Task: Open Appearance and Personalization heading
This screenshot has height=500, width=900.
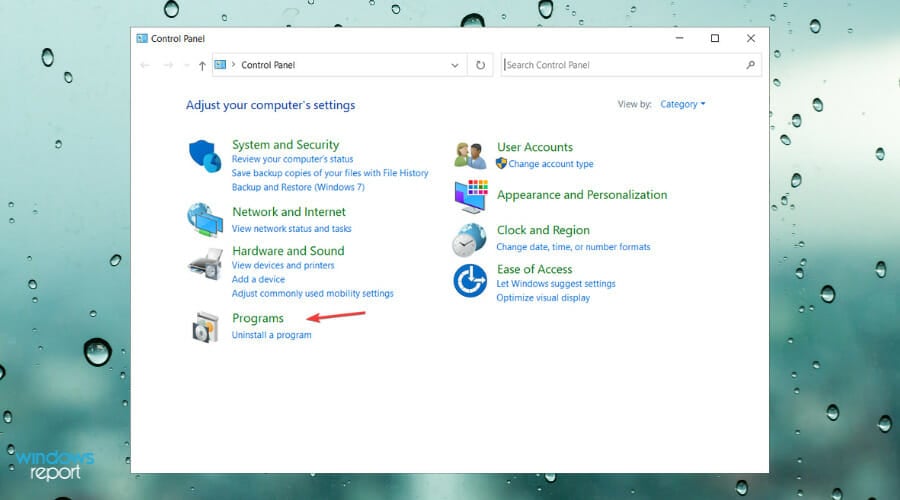Action: pyautogui.click(x=582, y=195)
